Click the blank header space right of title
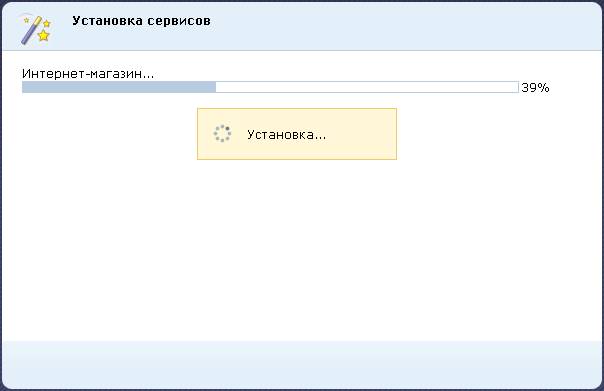This screenshot has height=391, width=604. [x=404, y=21]
